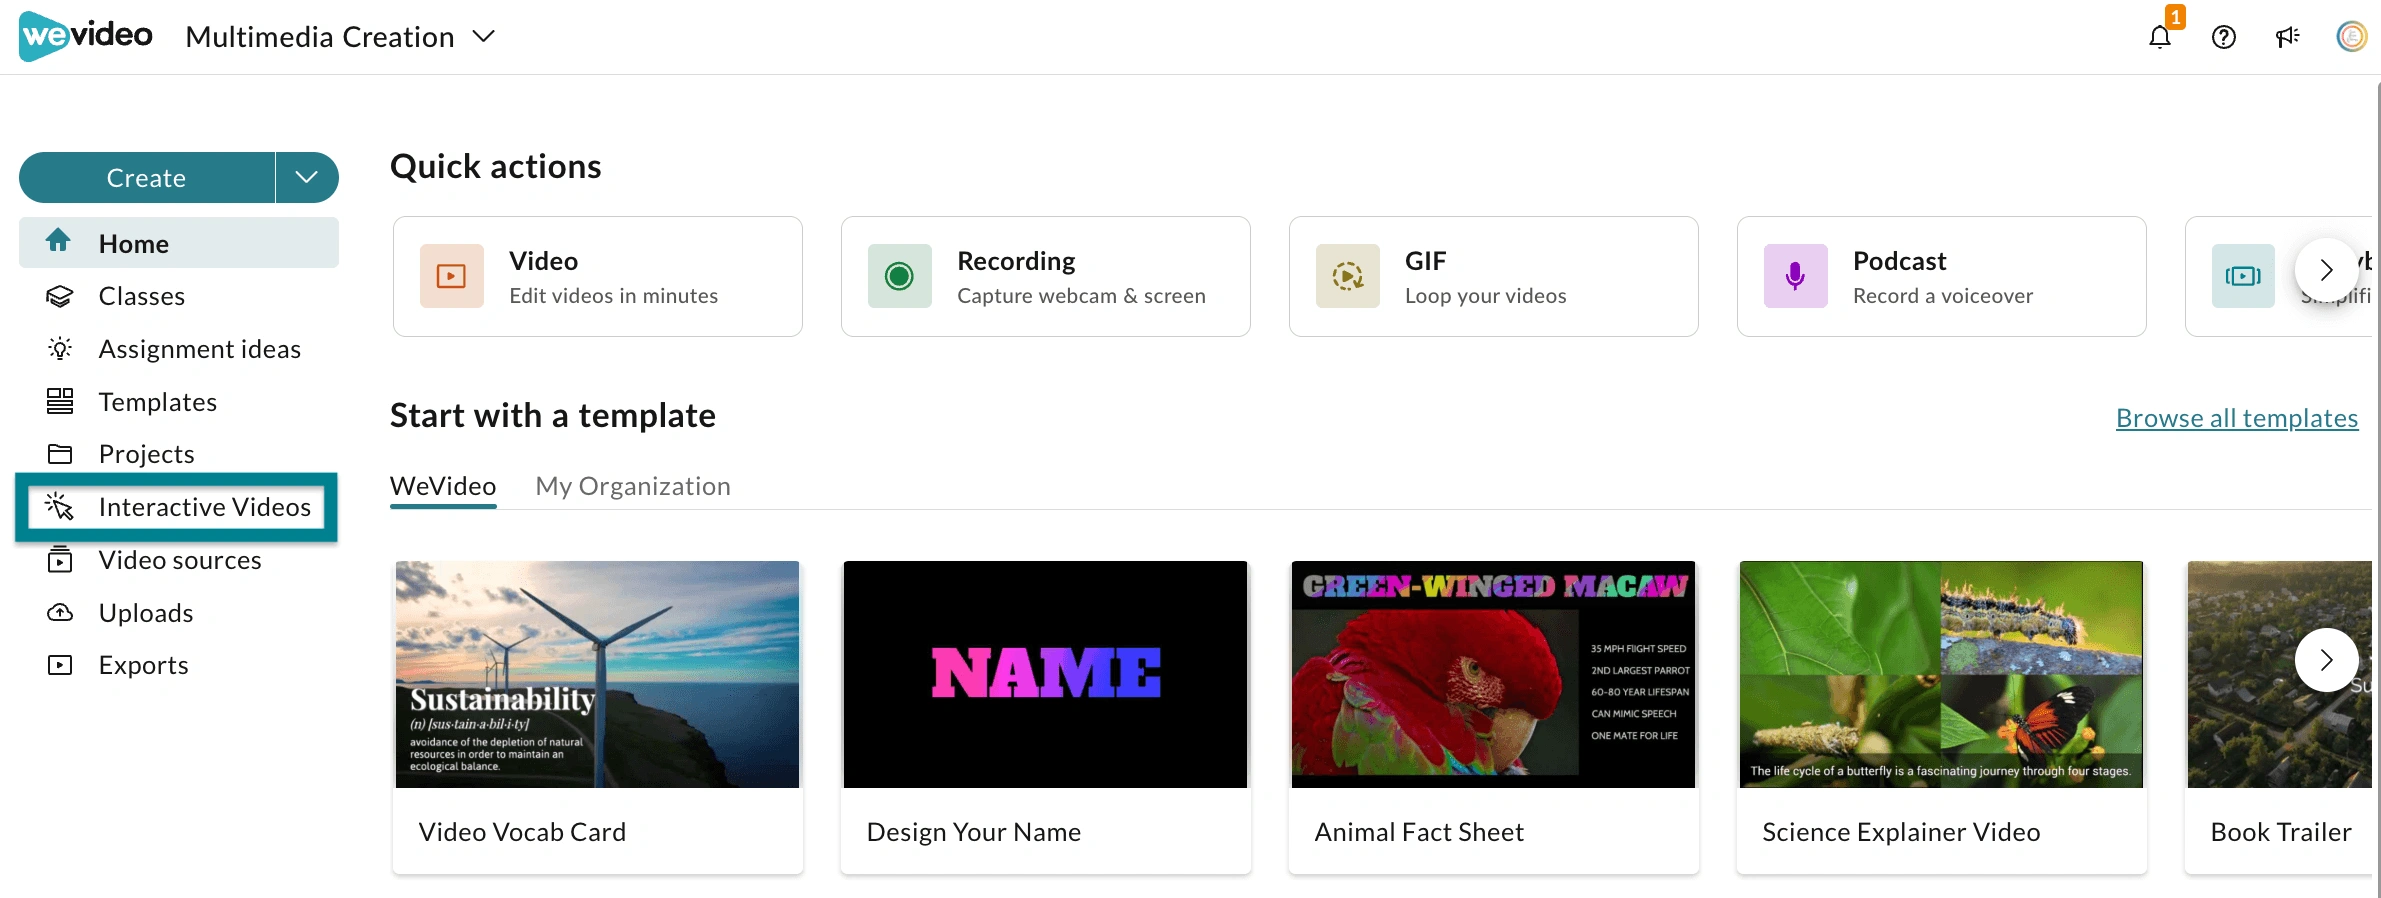Open the help question mark icon
This screenshot has height=898, width=2381.
[2224, 37]
